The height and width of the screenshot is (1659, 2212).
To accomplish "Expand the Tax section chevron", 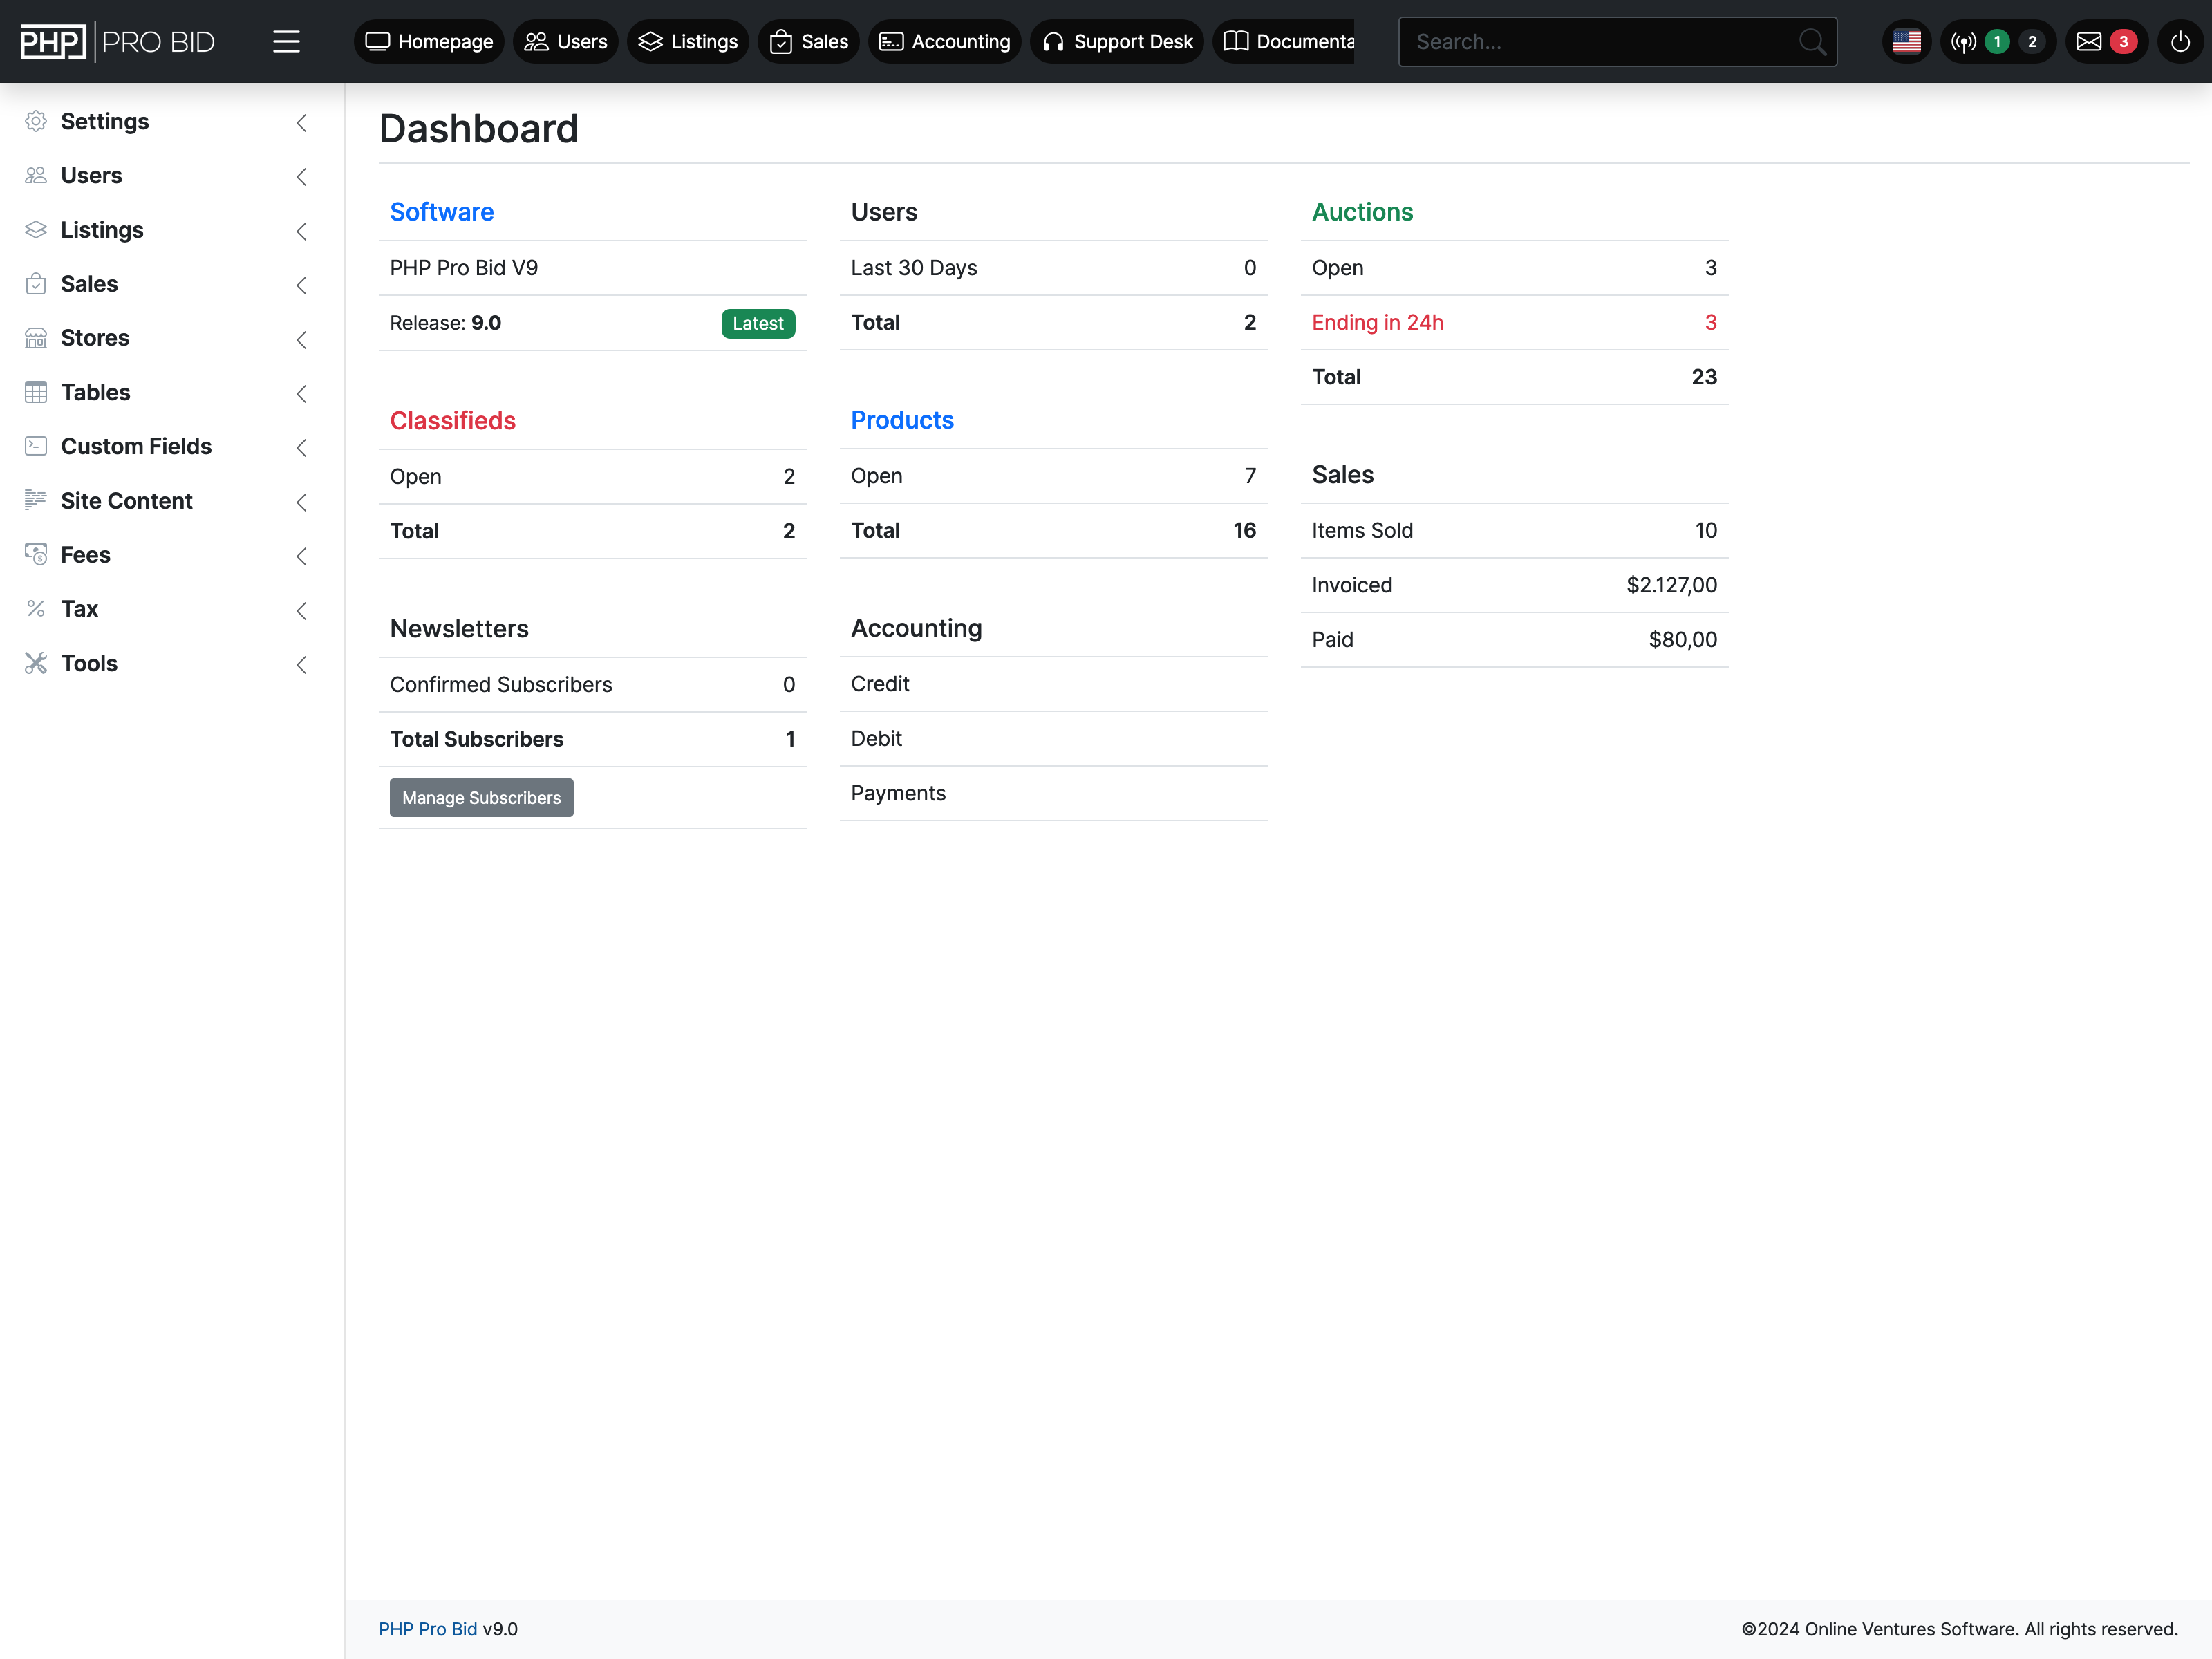I will pos(301,610).
